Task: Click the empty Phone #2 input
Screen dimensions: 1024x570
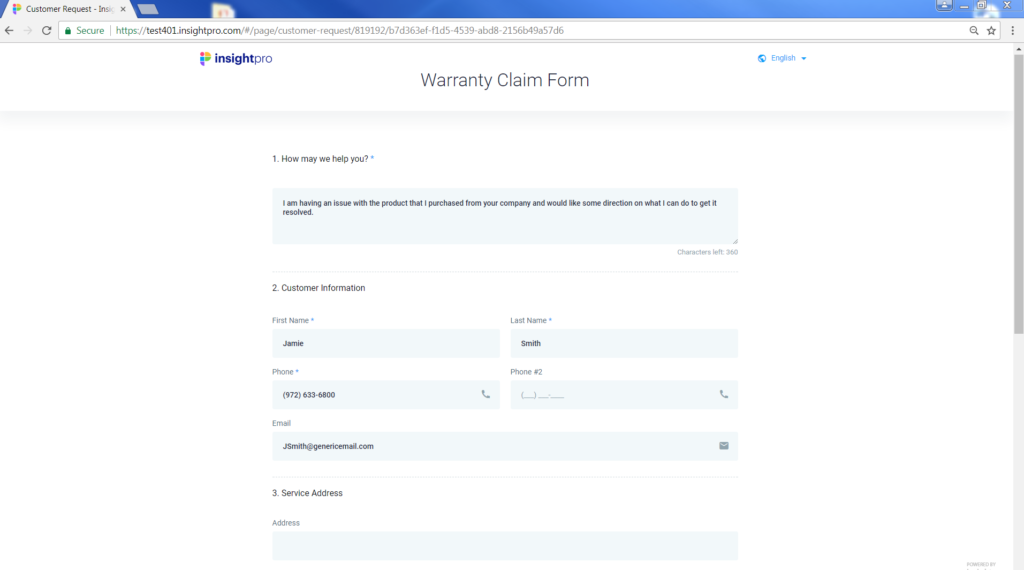Action: tap(610, 395)
